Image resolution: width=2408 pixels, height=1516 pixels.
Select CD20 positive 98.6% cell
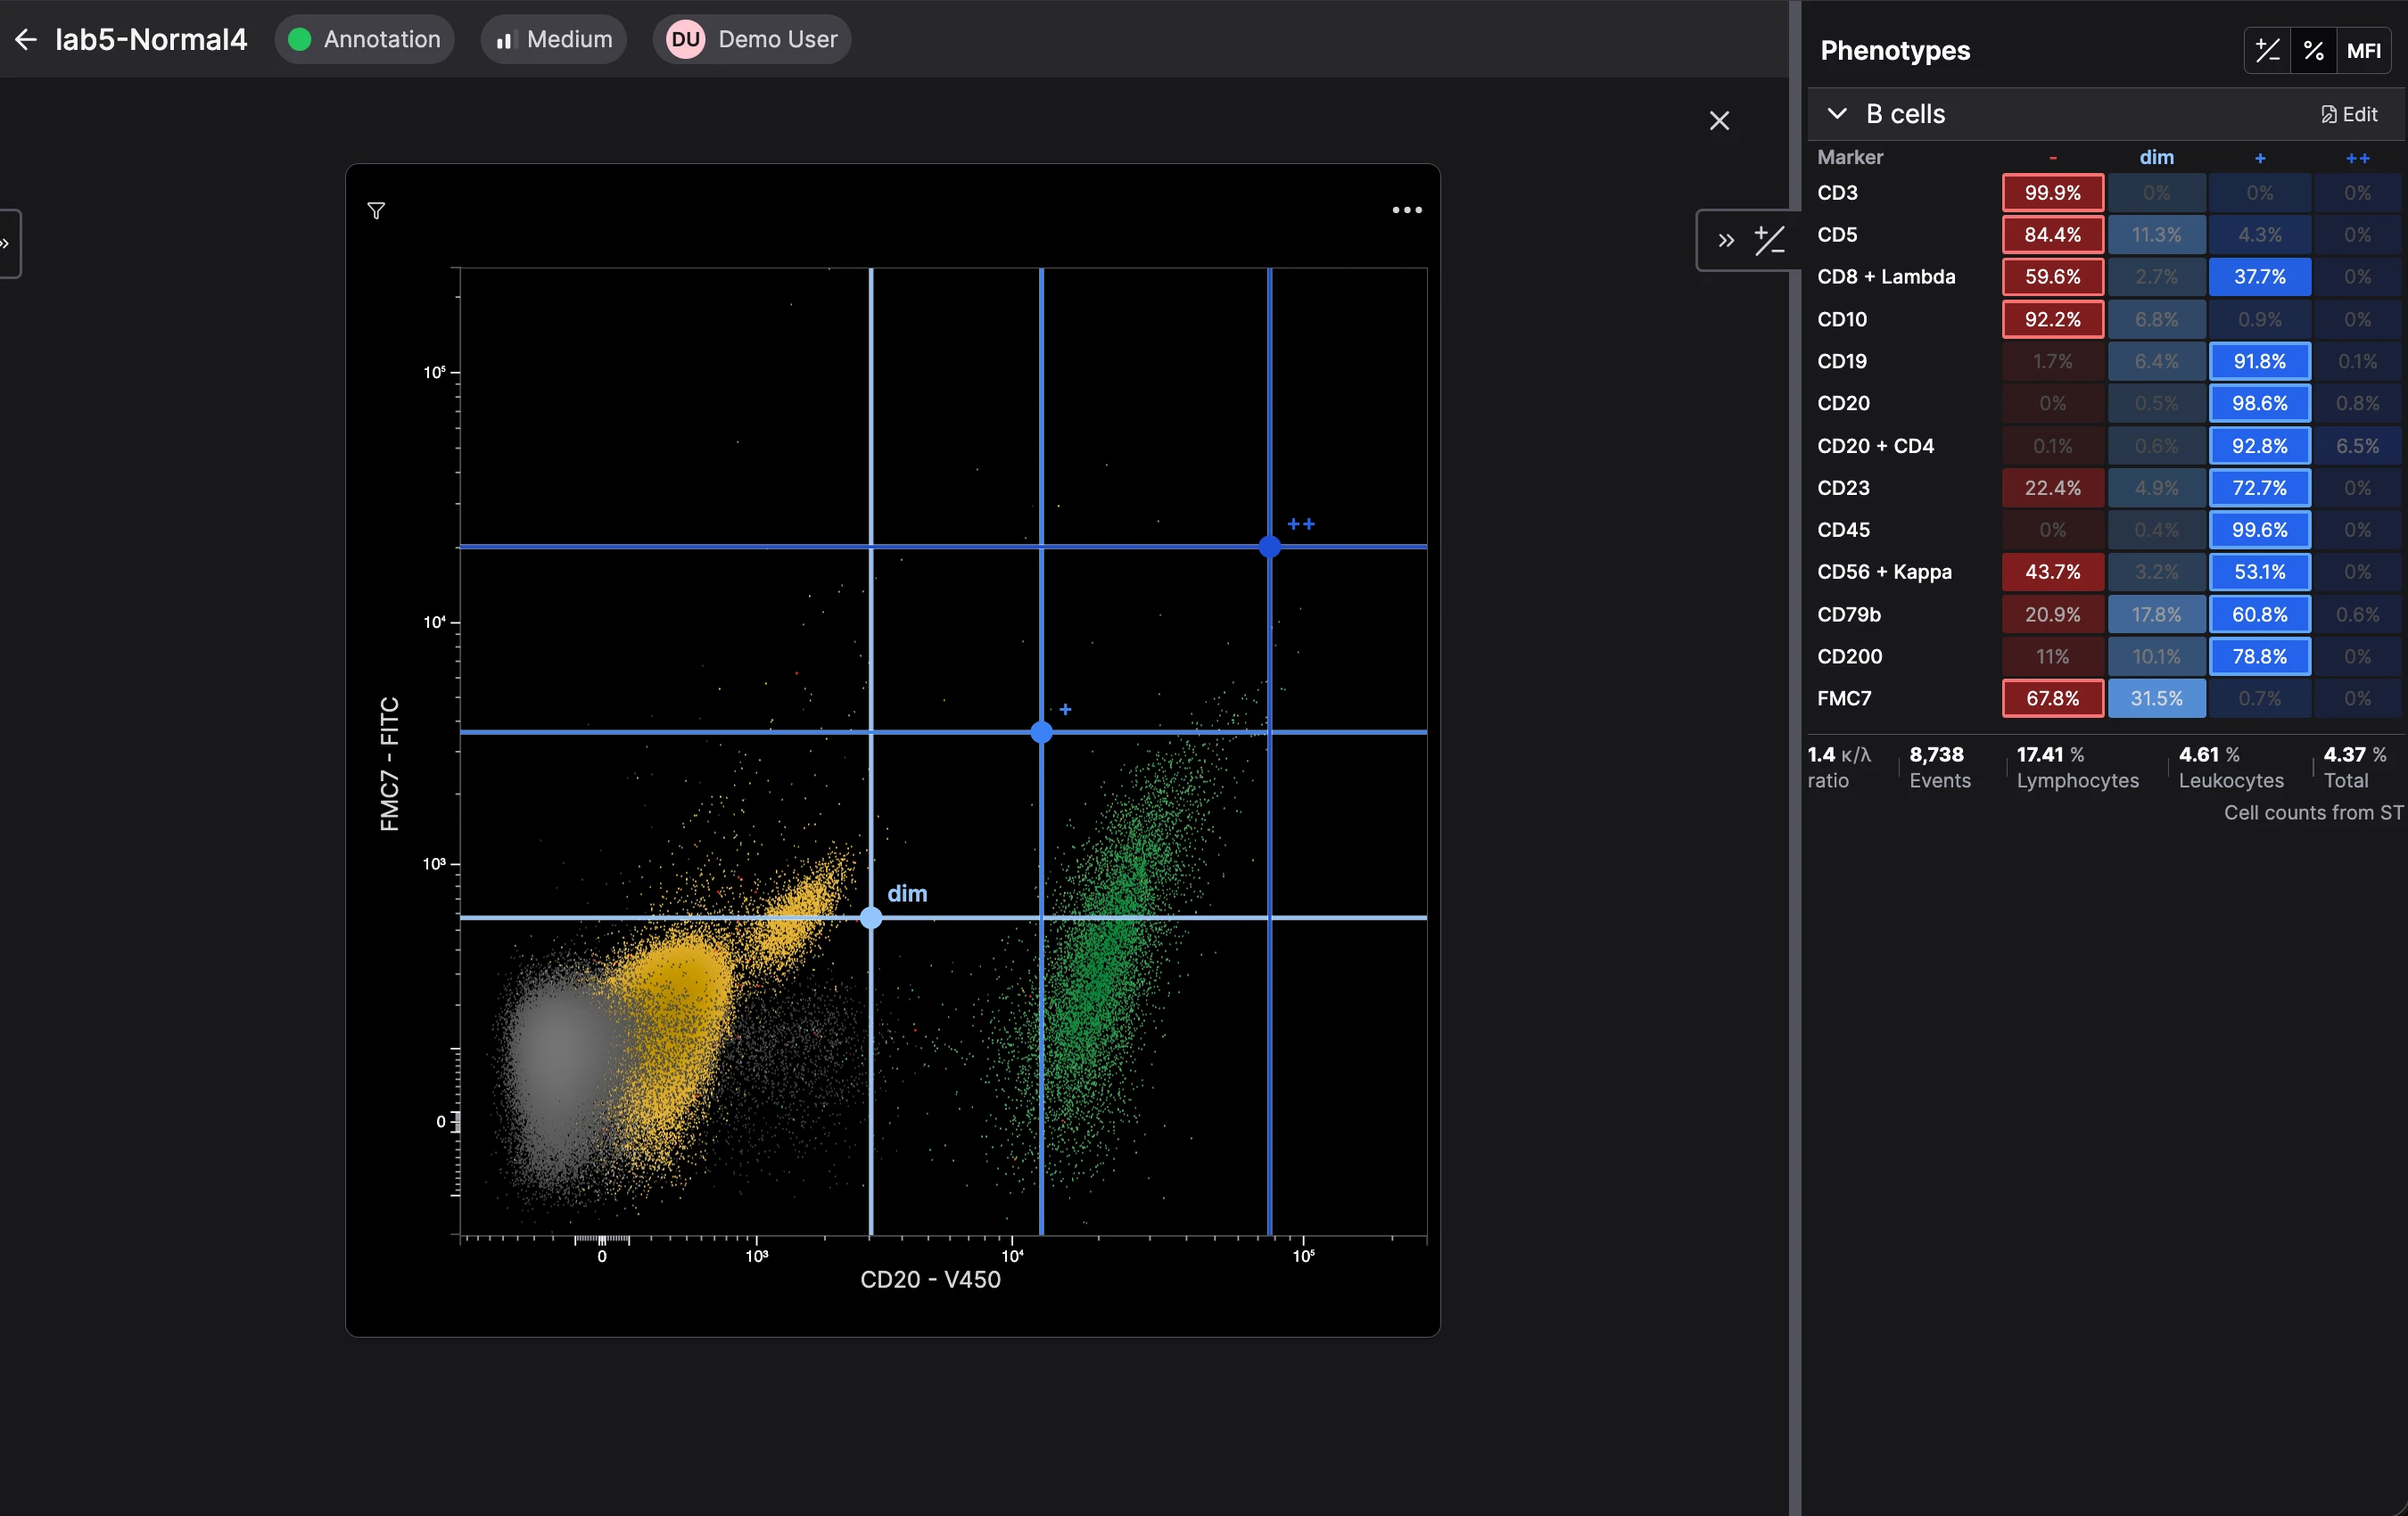[2259, 403]
